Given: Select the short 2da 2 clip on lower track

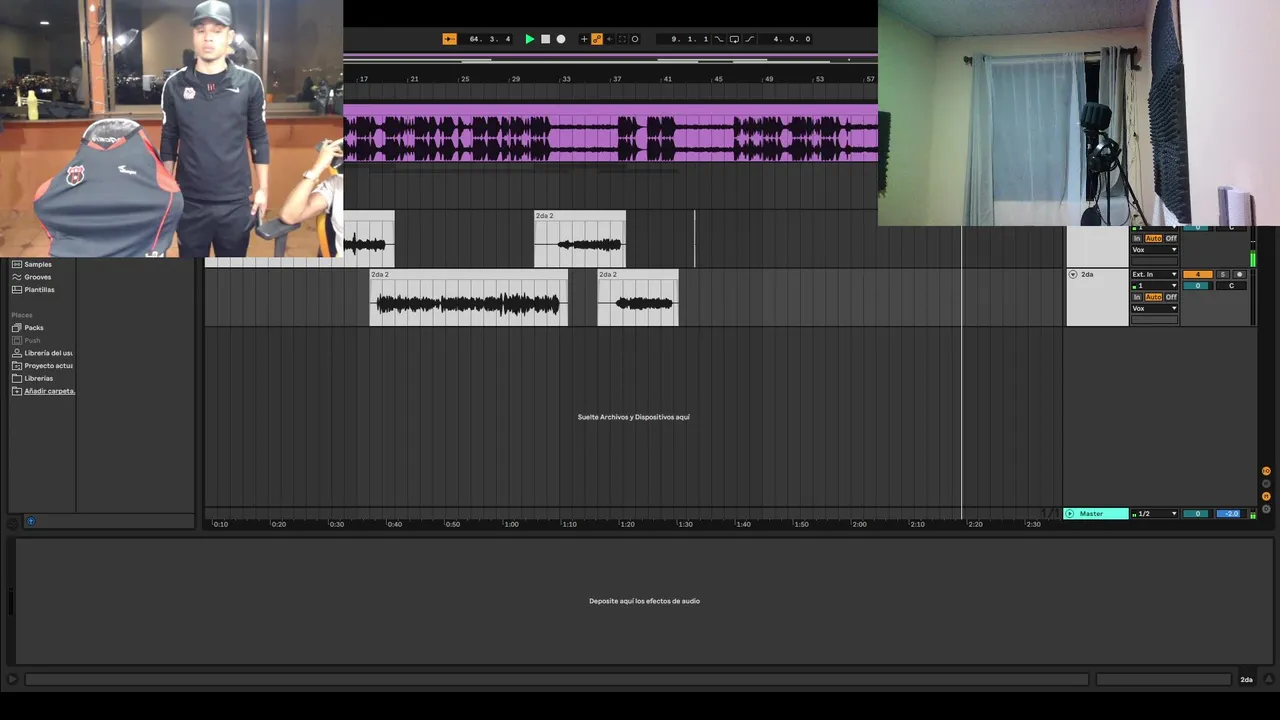Looking at the screenshot, I should [638, 297].
